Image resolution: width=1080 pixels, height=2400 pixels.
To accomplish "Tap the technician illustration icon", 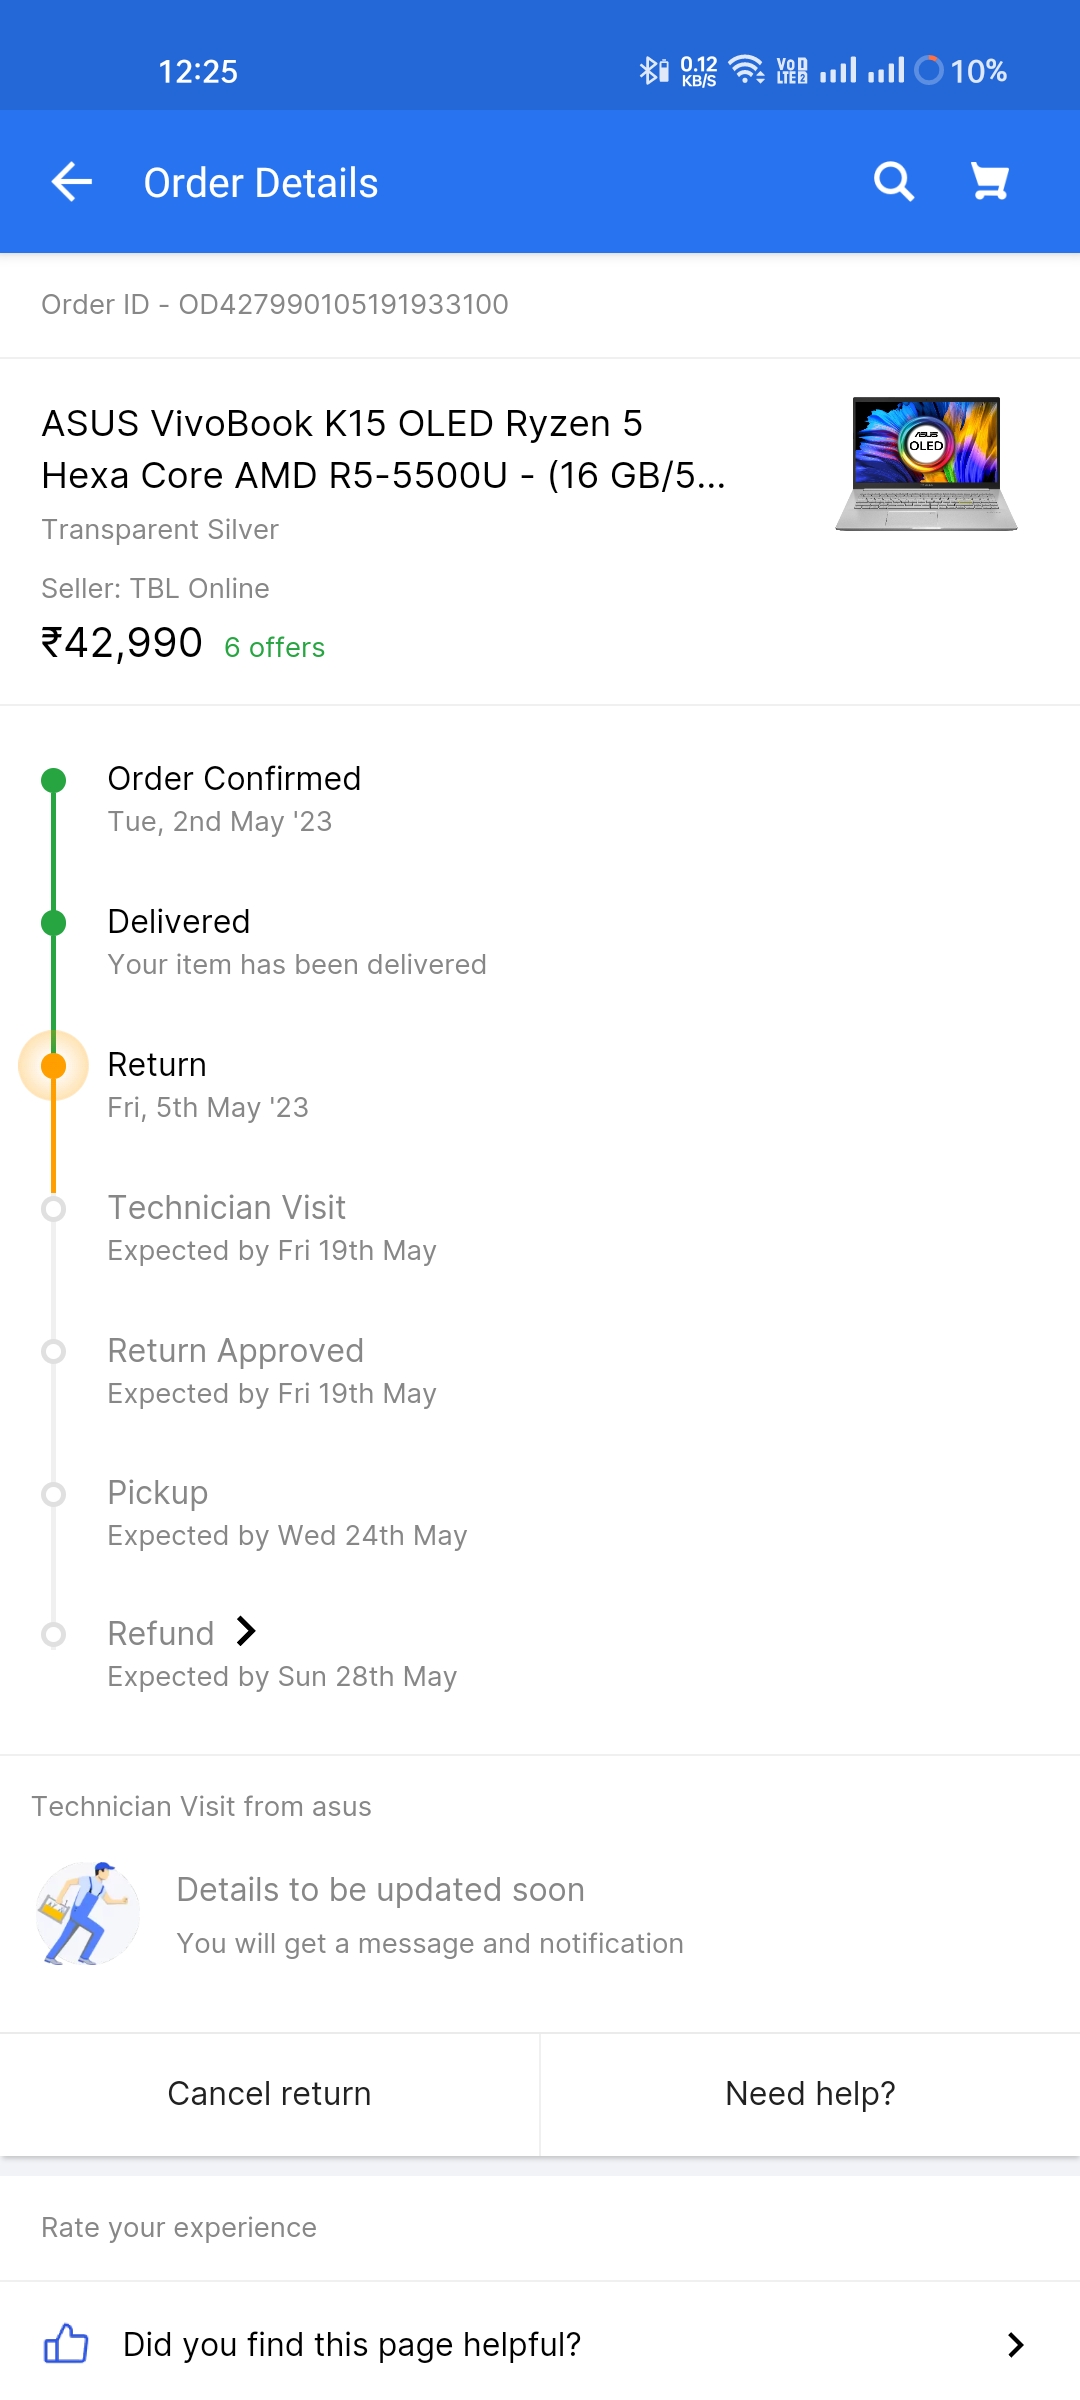I will coord(88,1914).
